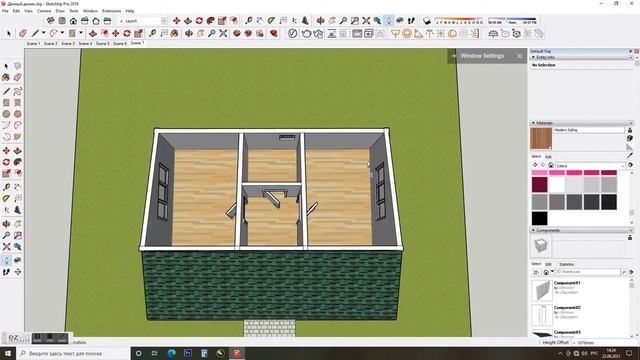The image size is (640, 360).
Task: Open the Line tool dropdown arrow
Action: coord(43,33)
